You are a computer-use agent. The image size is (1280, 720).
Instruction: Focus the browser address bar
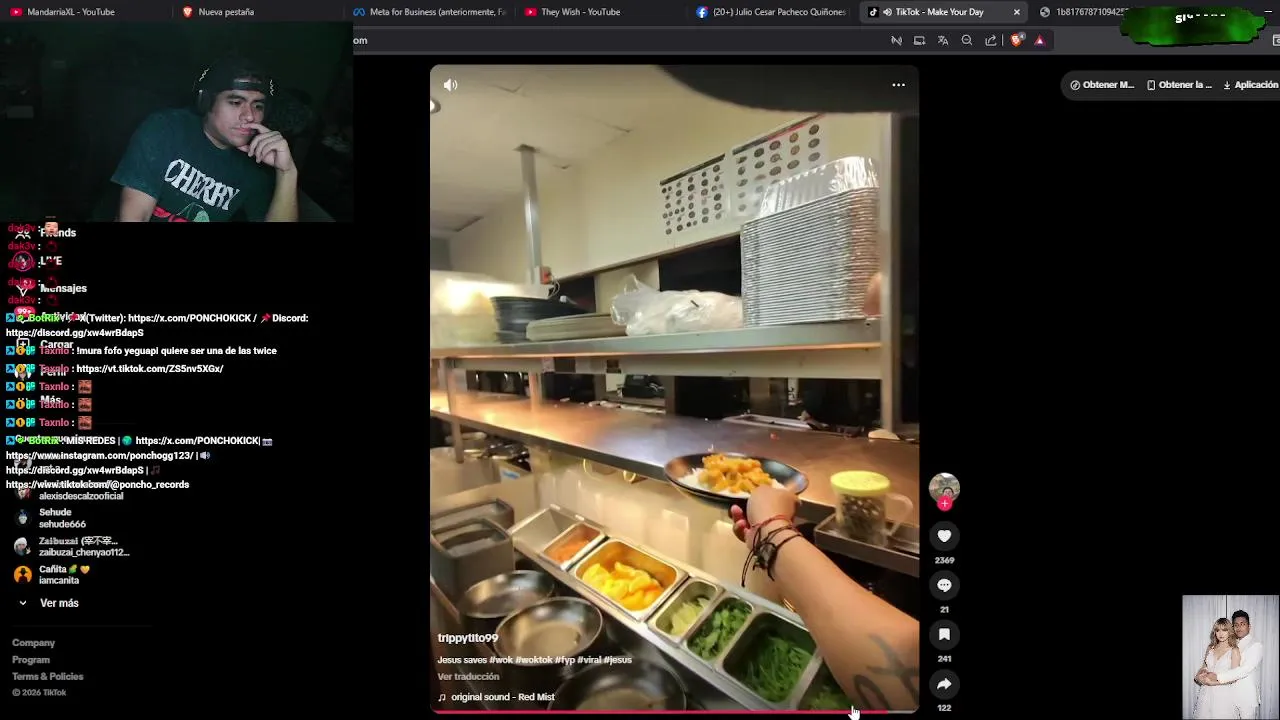click(x=620, y=40)
